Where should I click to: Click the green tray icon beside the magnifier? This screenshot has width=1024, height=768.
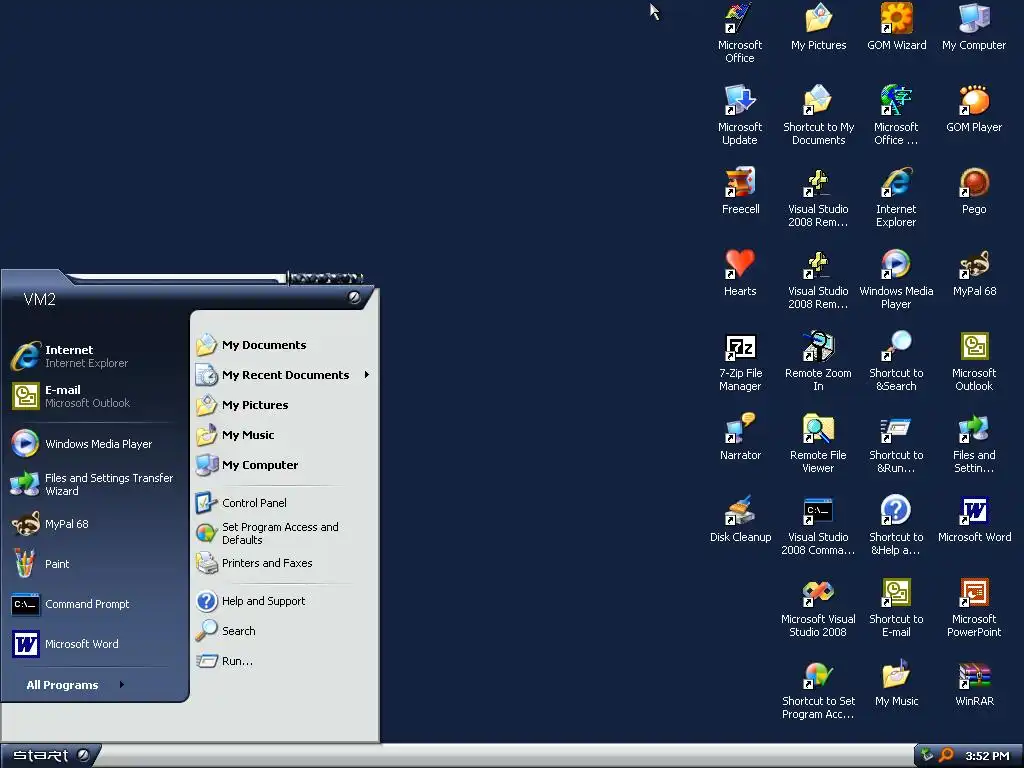tap(927, 755)
